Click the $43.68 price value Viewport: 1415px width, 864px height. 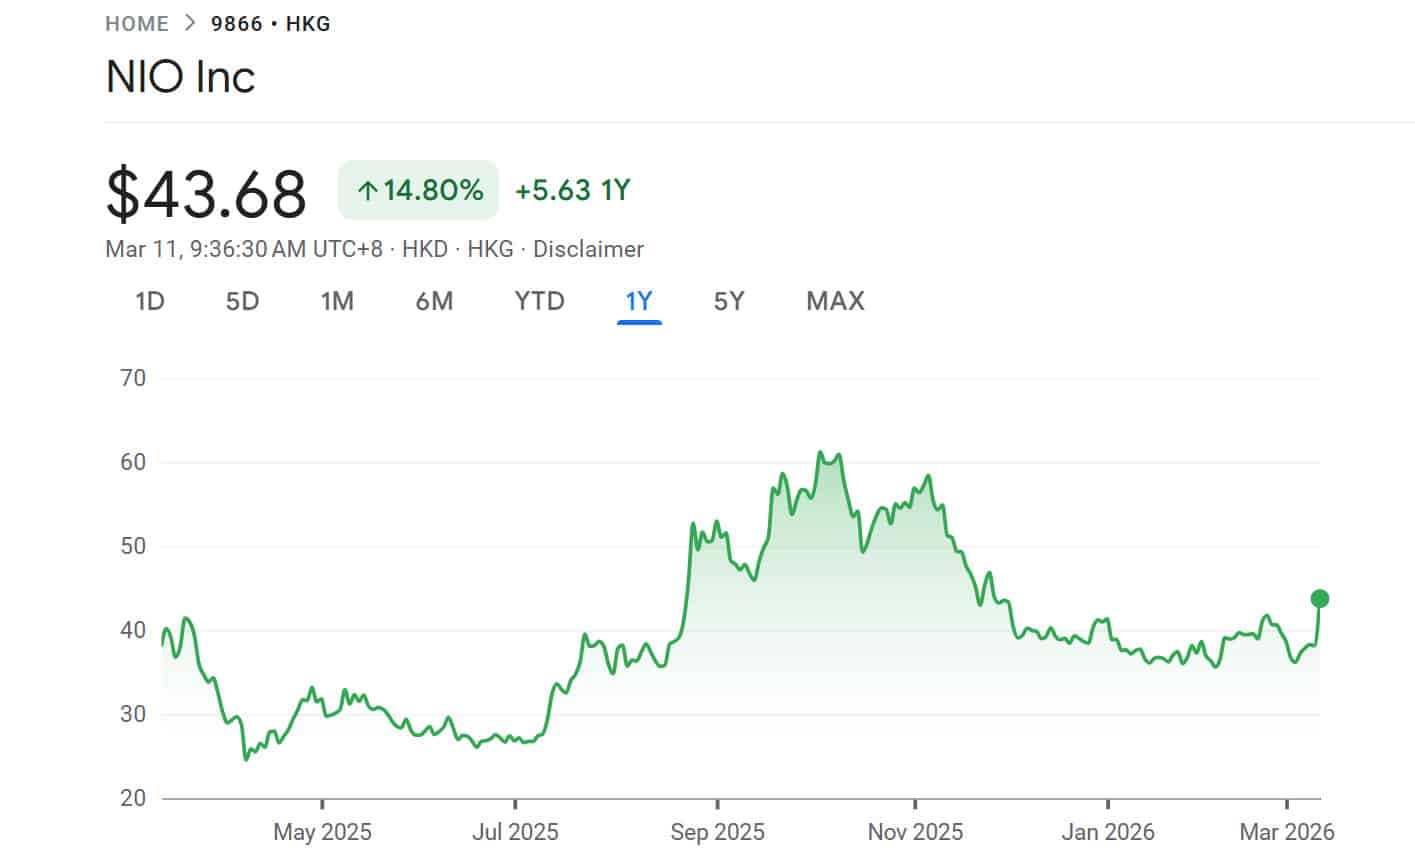pyautogui.click(x=206, y=194)
